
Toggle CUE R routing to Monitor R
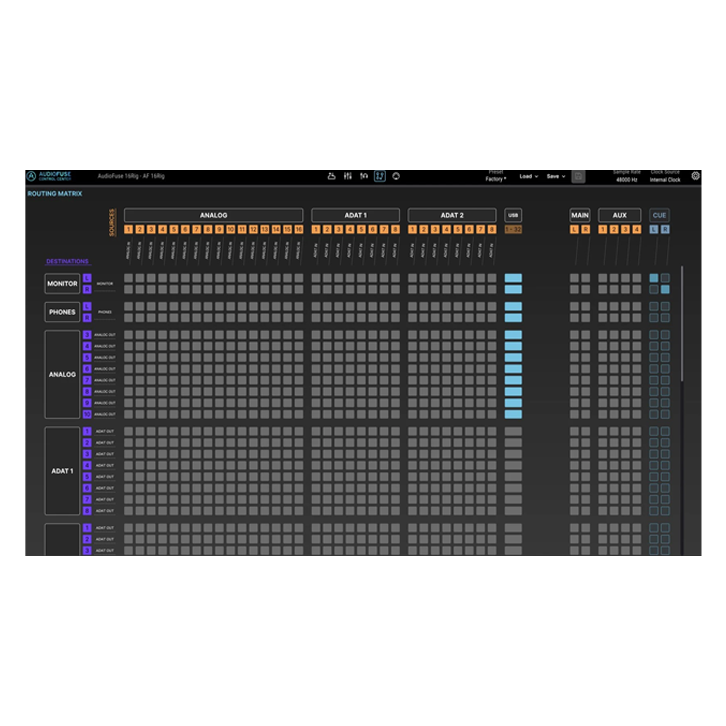(x=665, y=289)
